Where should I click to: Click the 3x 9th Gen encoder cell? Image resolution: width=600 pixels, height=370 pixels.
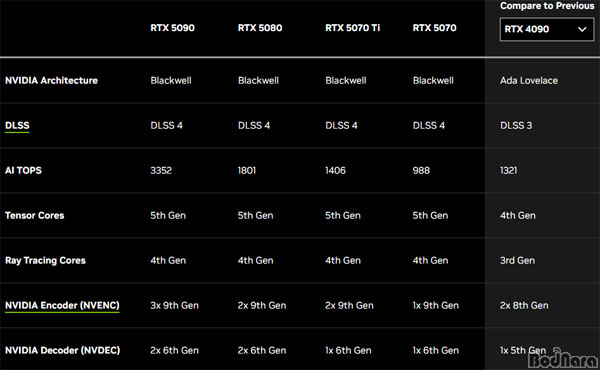(174, 305)
